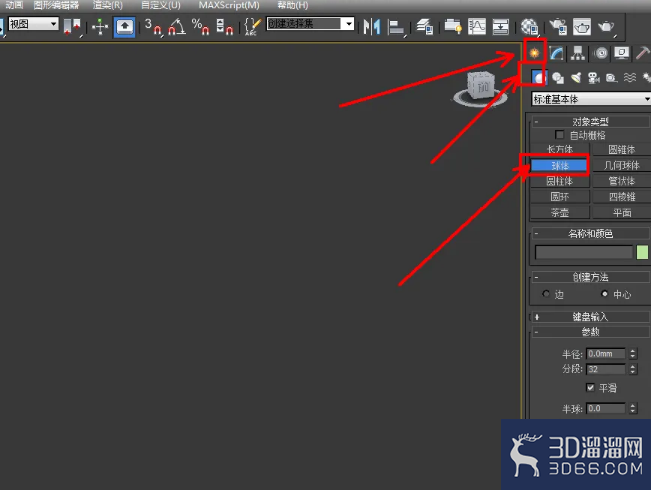The image size is (651, 490).
Task: Open the Display command panel tab
Action: coord(622,53)
